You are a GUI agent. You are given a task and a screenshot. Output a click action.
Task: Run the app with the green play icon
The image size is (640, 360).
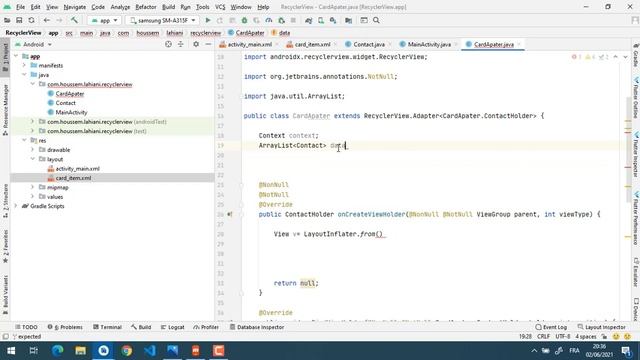tap(208, 20)
